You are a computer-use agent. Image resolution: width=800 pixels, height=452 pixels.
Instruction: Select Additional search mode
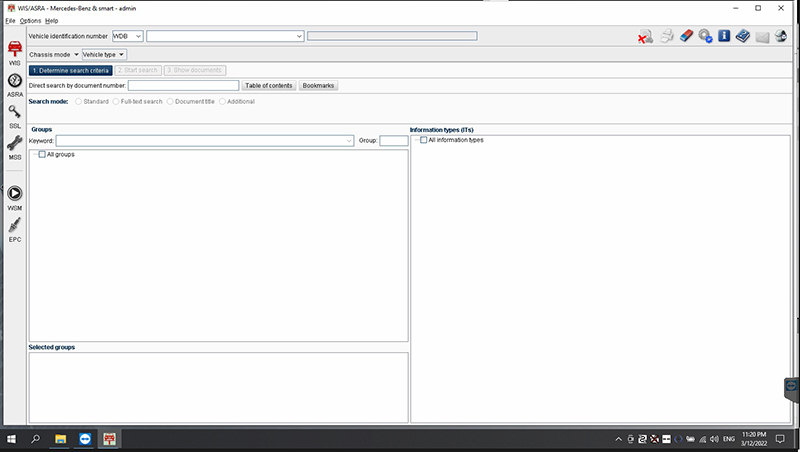(222, 102)
